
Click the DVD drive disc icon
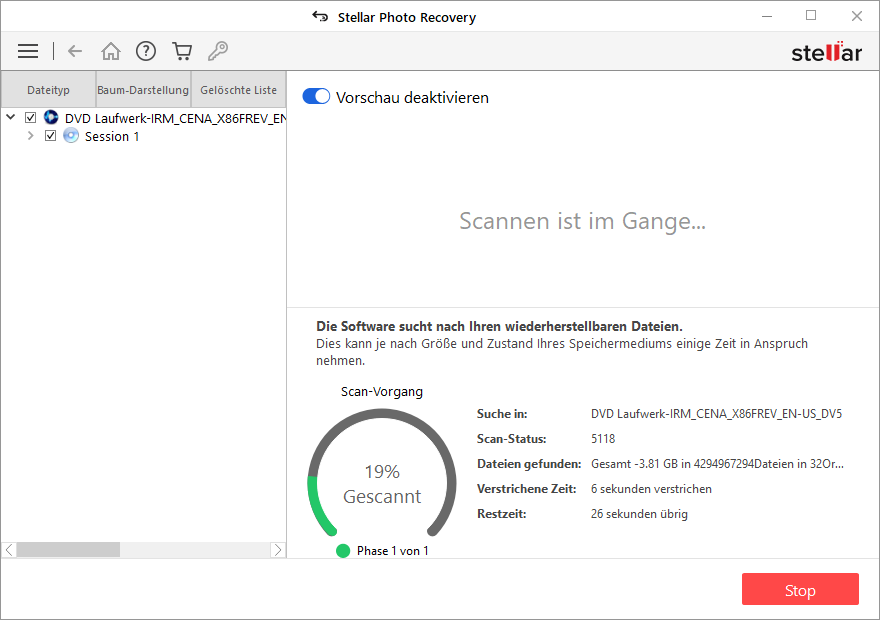point(51,117)
